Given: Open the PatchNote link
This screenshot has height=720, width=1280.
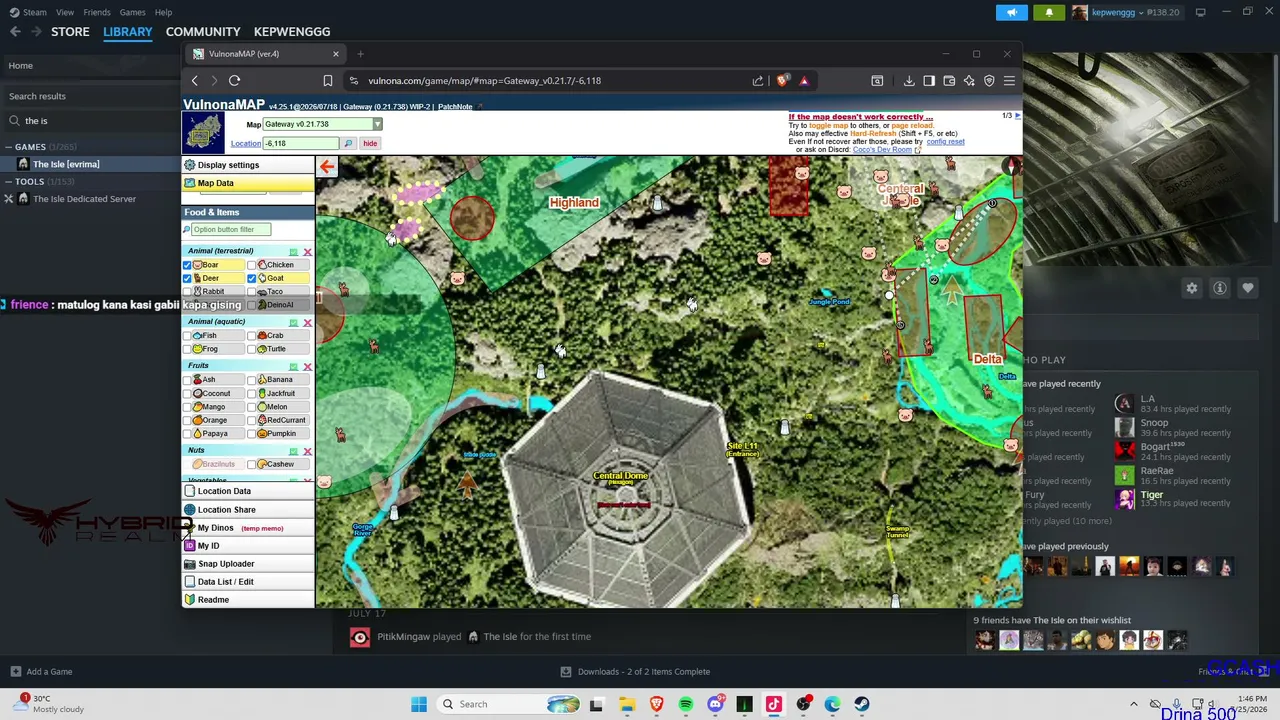Looking at the screenshot, I should (455, 107).
